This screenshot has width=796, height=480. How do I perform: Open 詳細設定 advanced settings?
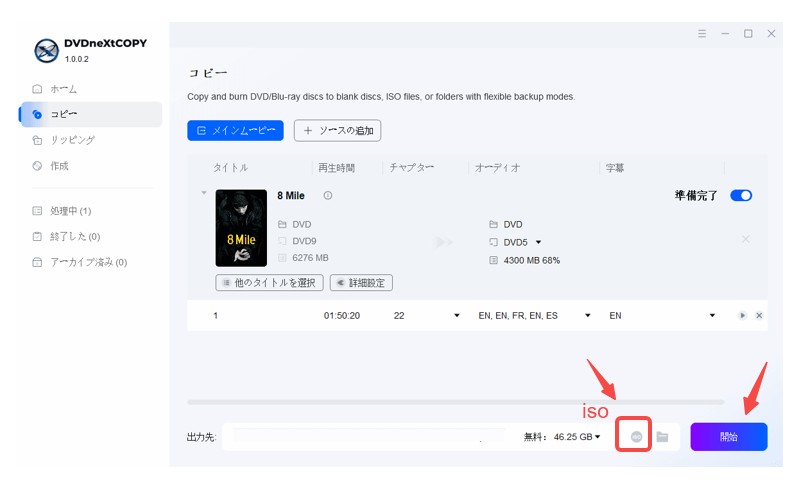click(x=361, y=283)
